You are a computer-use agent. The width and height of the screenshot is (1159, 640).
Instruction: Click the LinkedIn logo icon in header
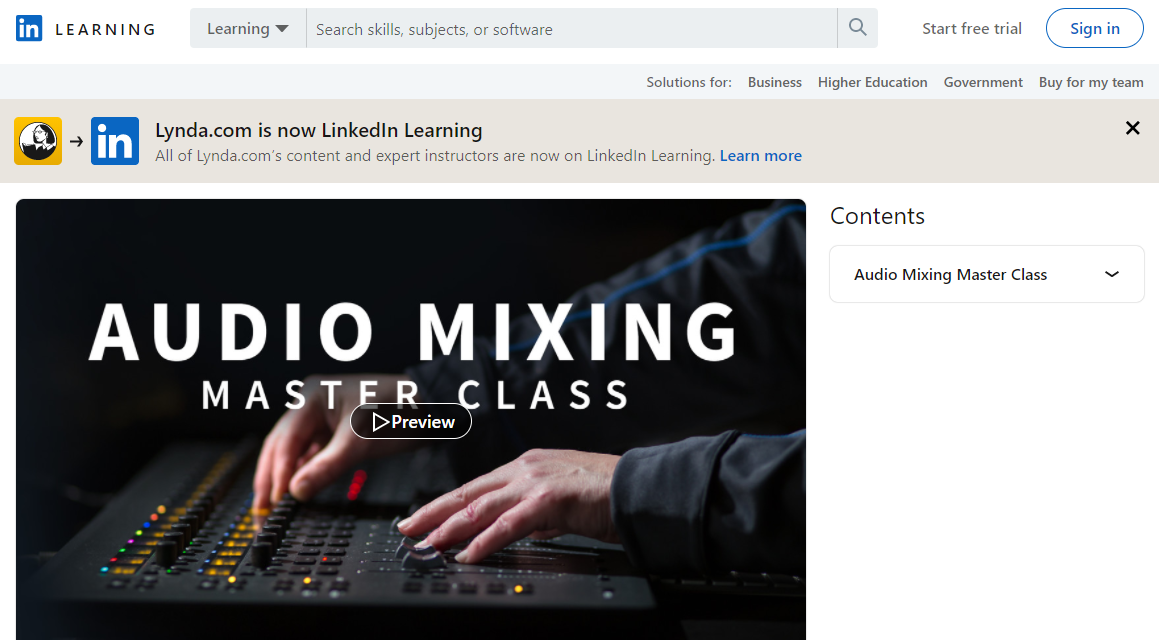(29, 29)
